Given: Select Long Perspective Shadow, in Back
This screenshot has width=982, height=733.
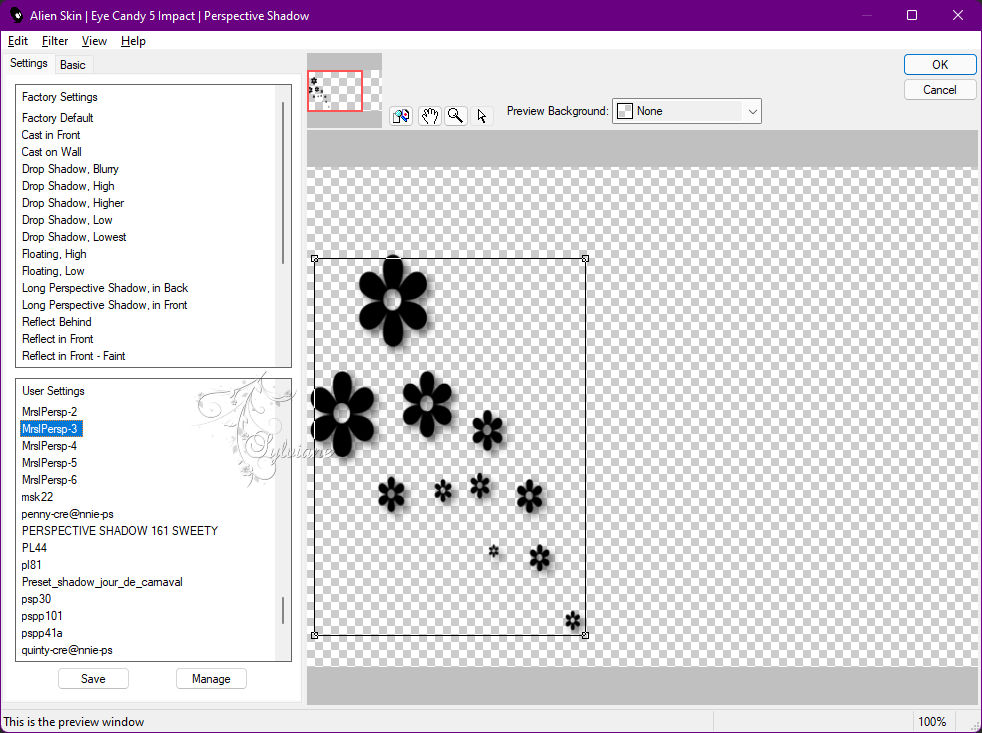Looking at the screenshot, I should click(x=105, y=288).
